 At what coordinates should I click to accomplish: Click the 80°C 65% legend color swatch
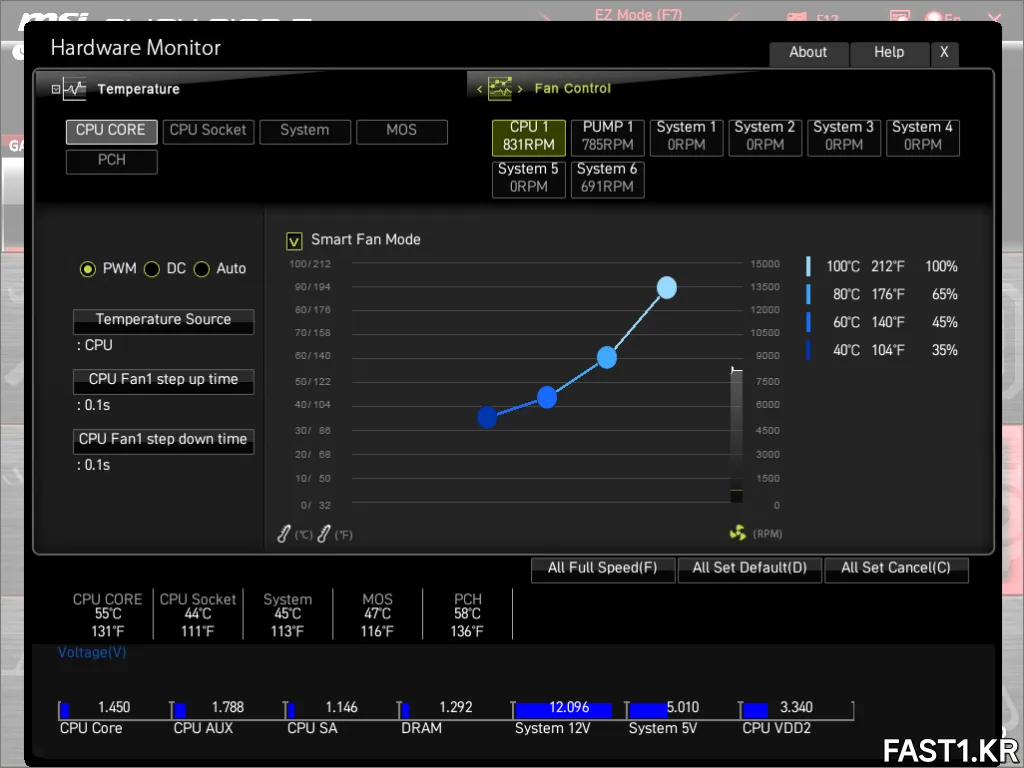pos(808,295)
